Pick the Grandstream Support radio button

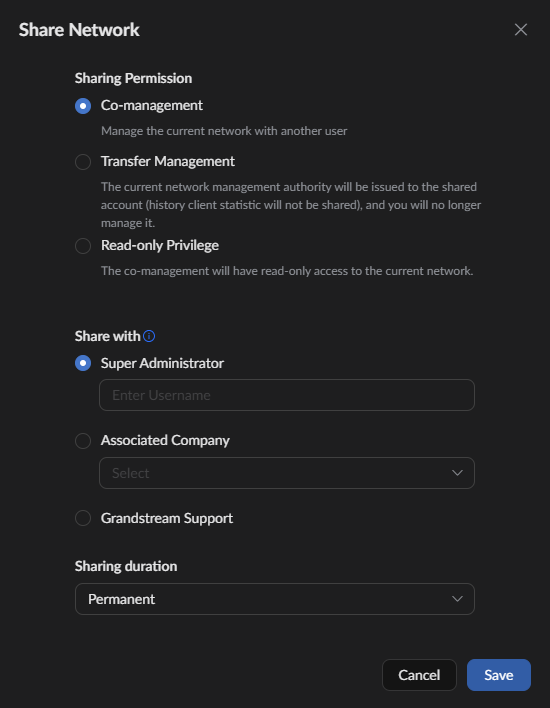point(83,518)
